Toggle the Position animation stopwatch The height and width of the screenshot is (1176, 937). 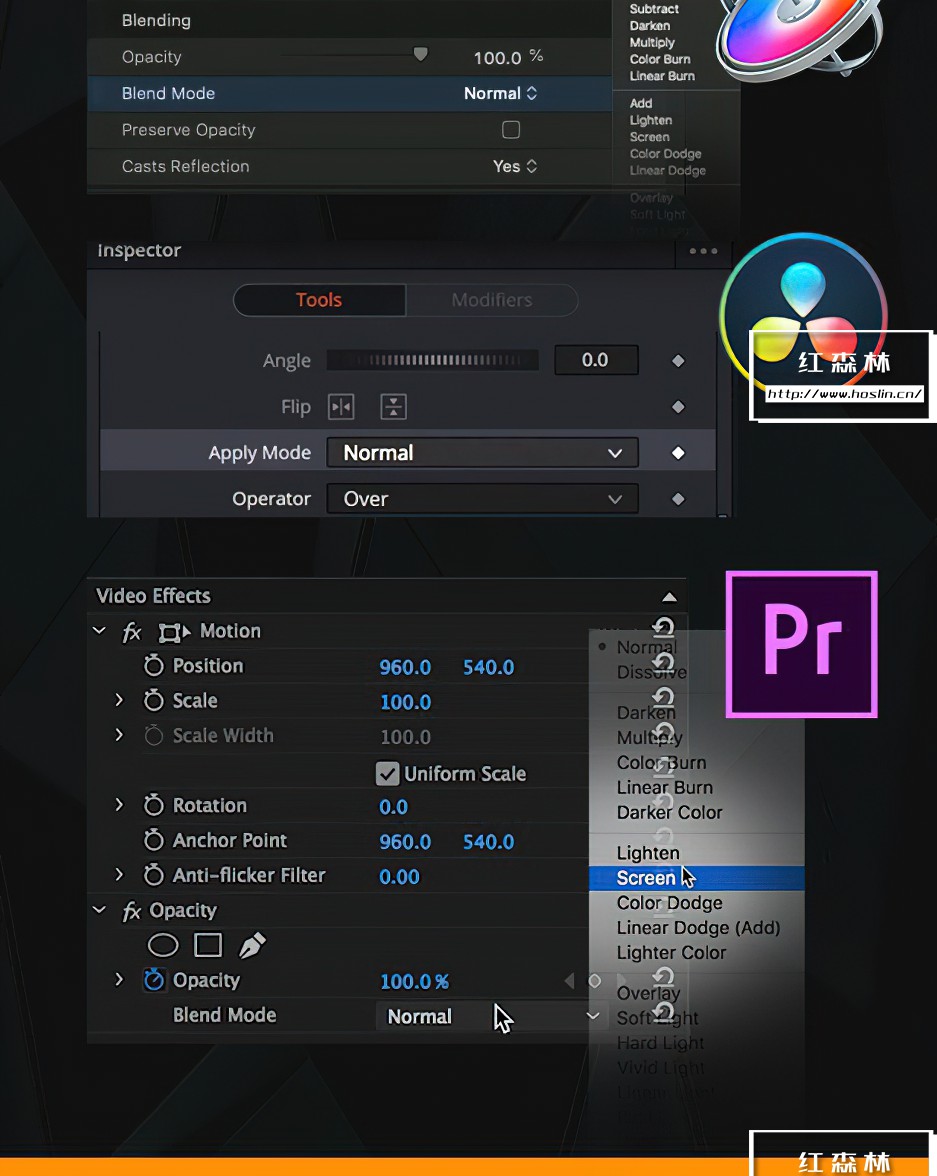(x=154, y=665)
